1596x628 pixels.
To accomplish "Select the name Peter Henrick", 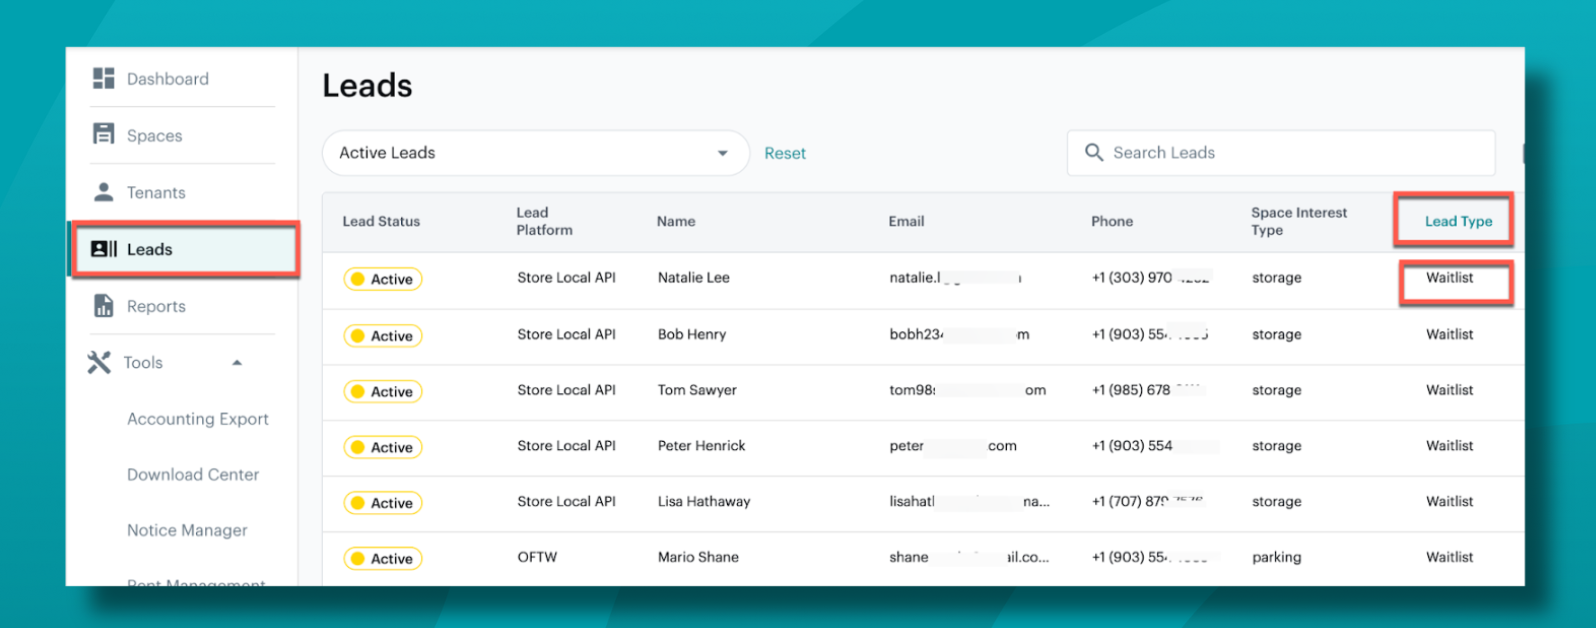I will [701, 446].
